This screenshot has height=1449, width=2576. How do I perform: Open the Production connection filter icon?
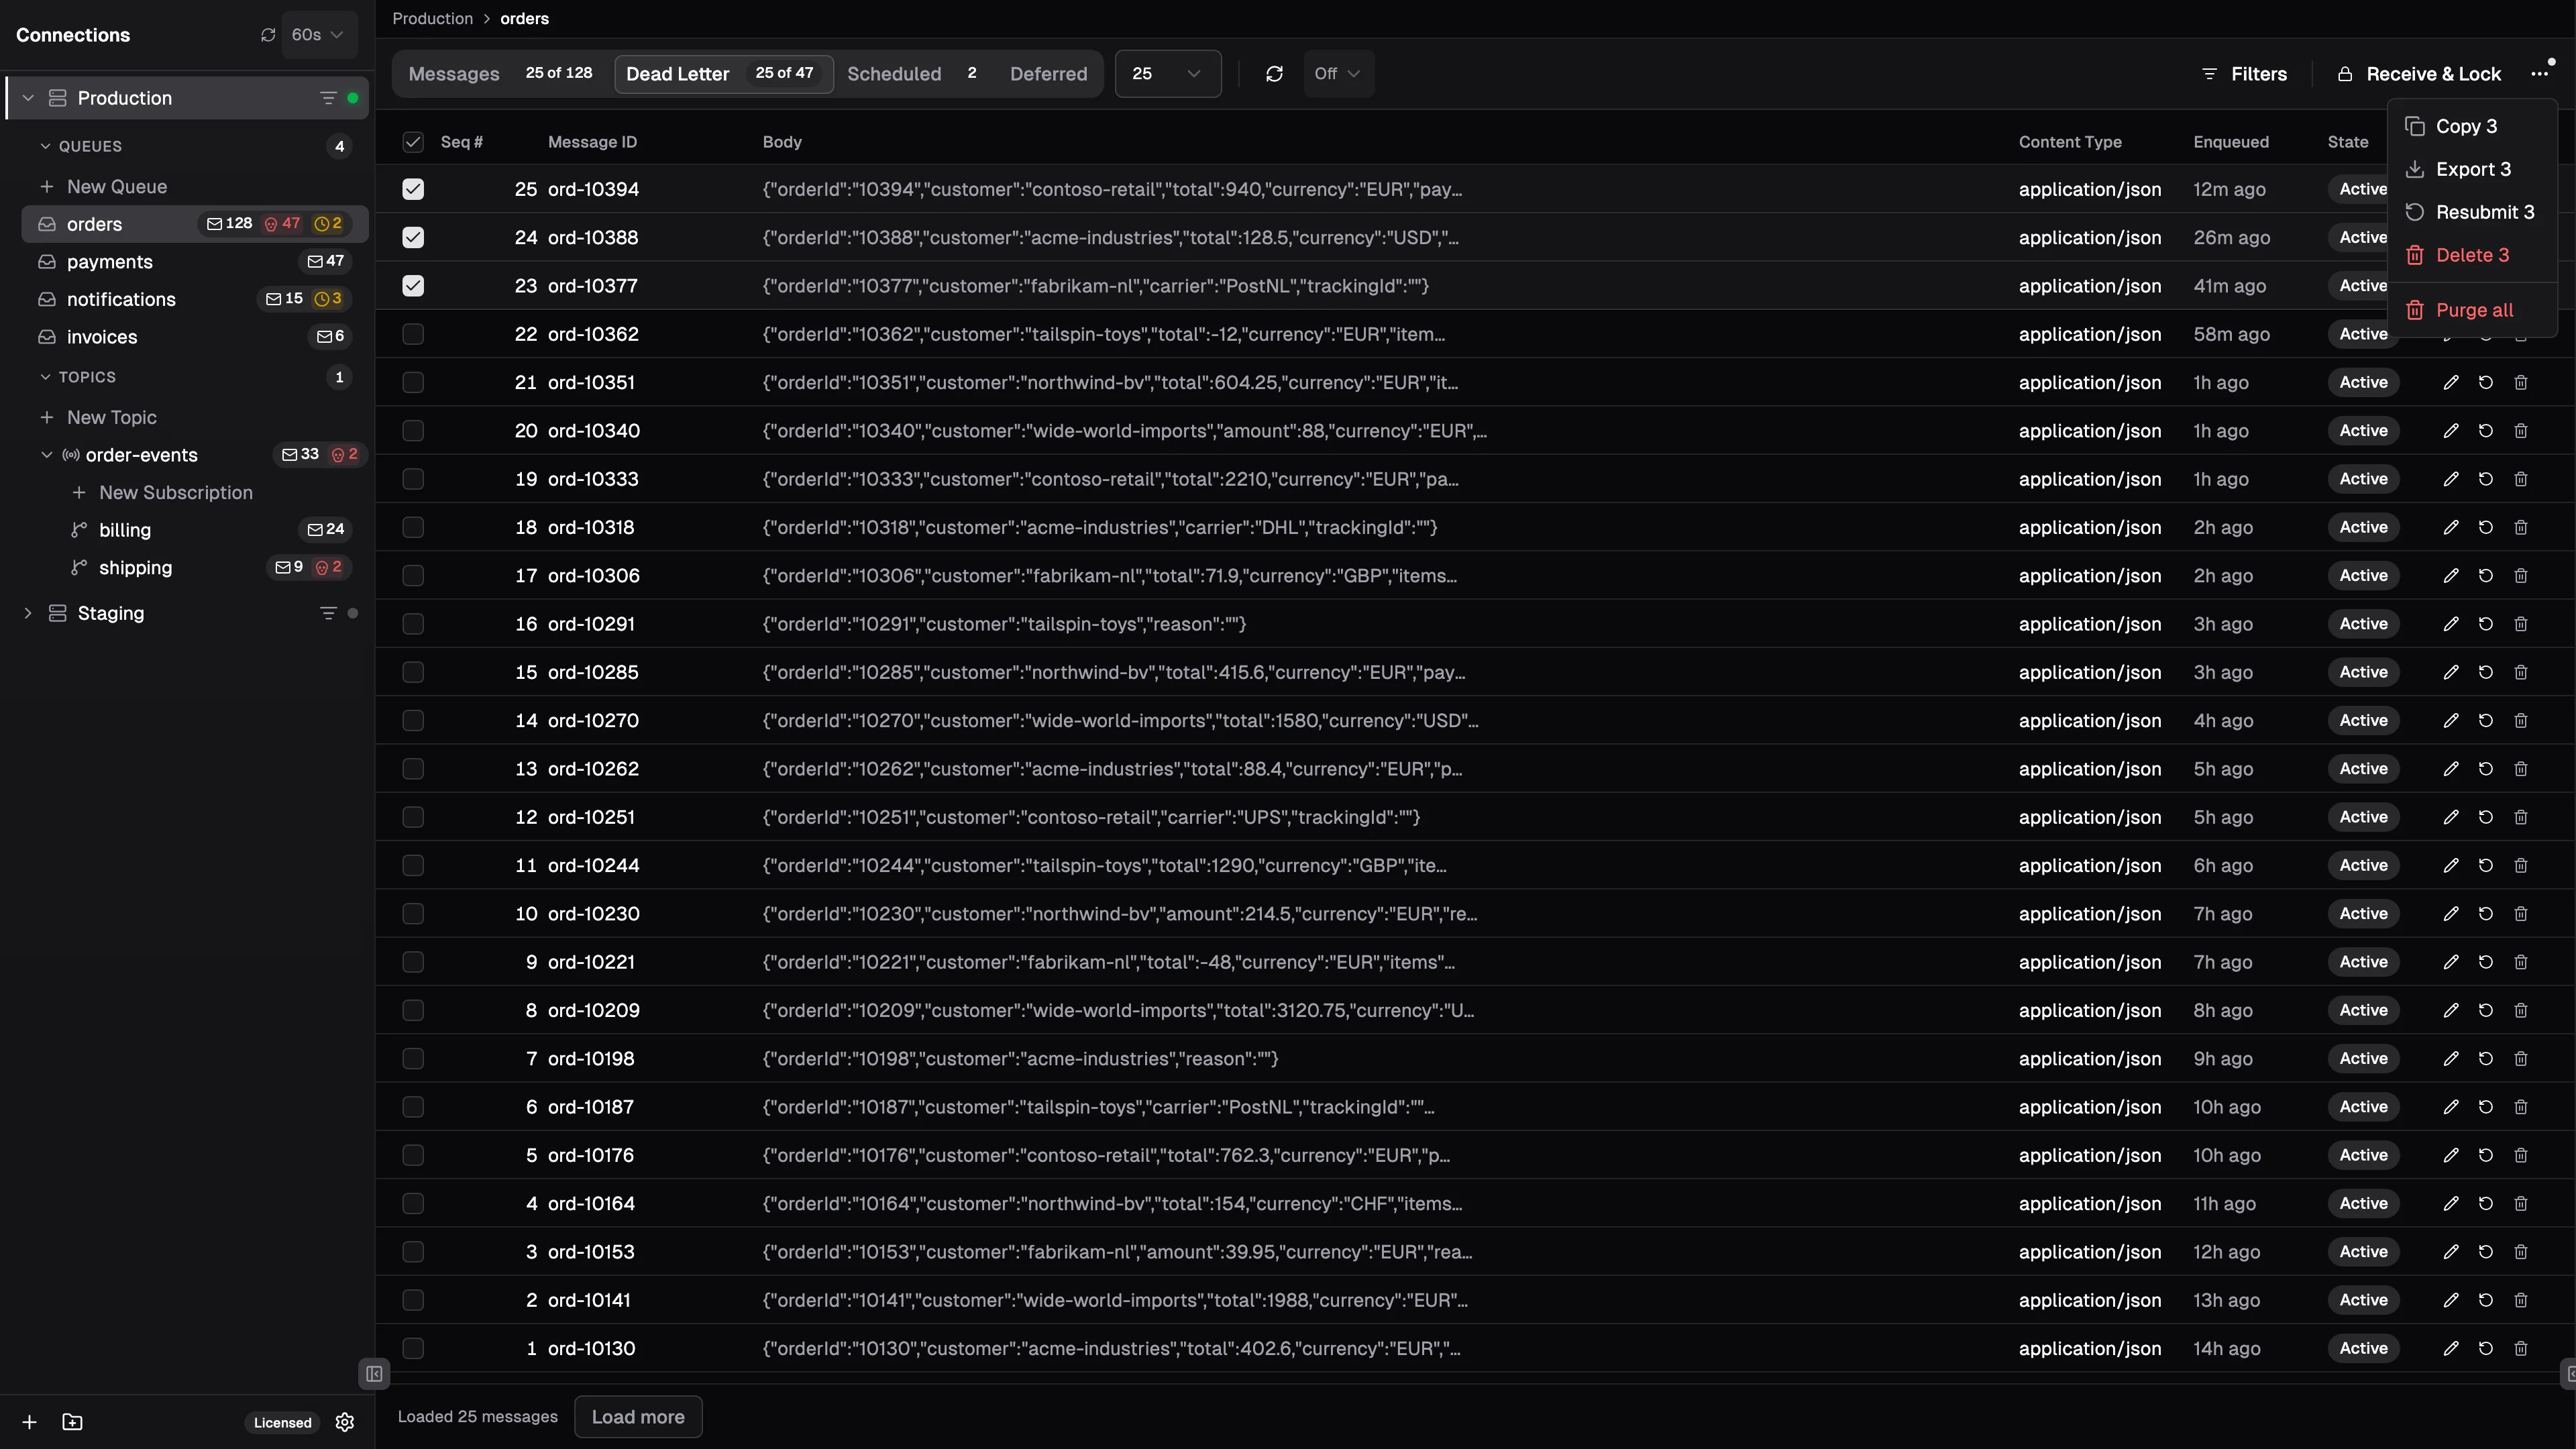tap(328, 98)
